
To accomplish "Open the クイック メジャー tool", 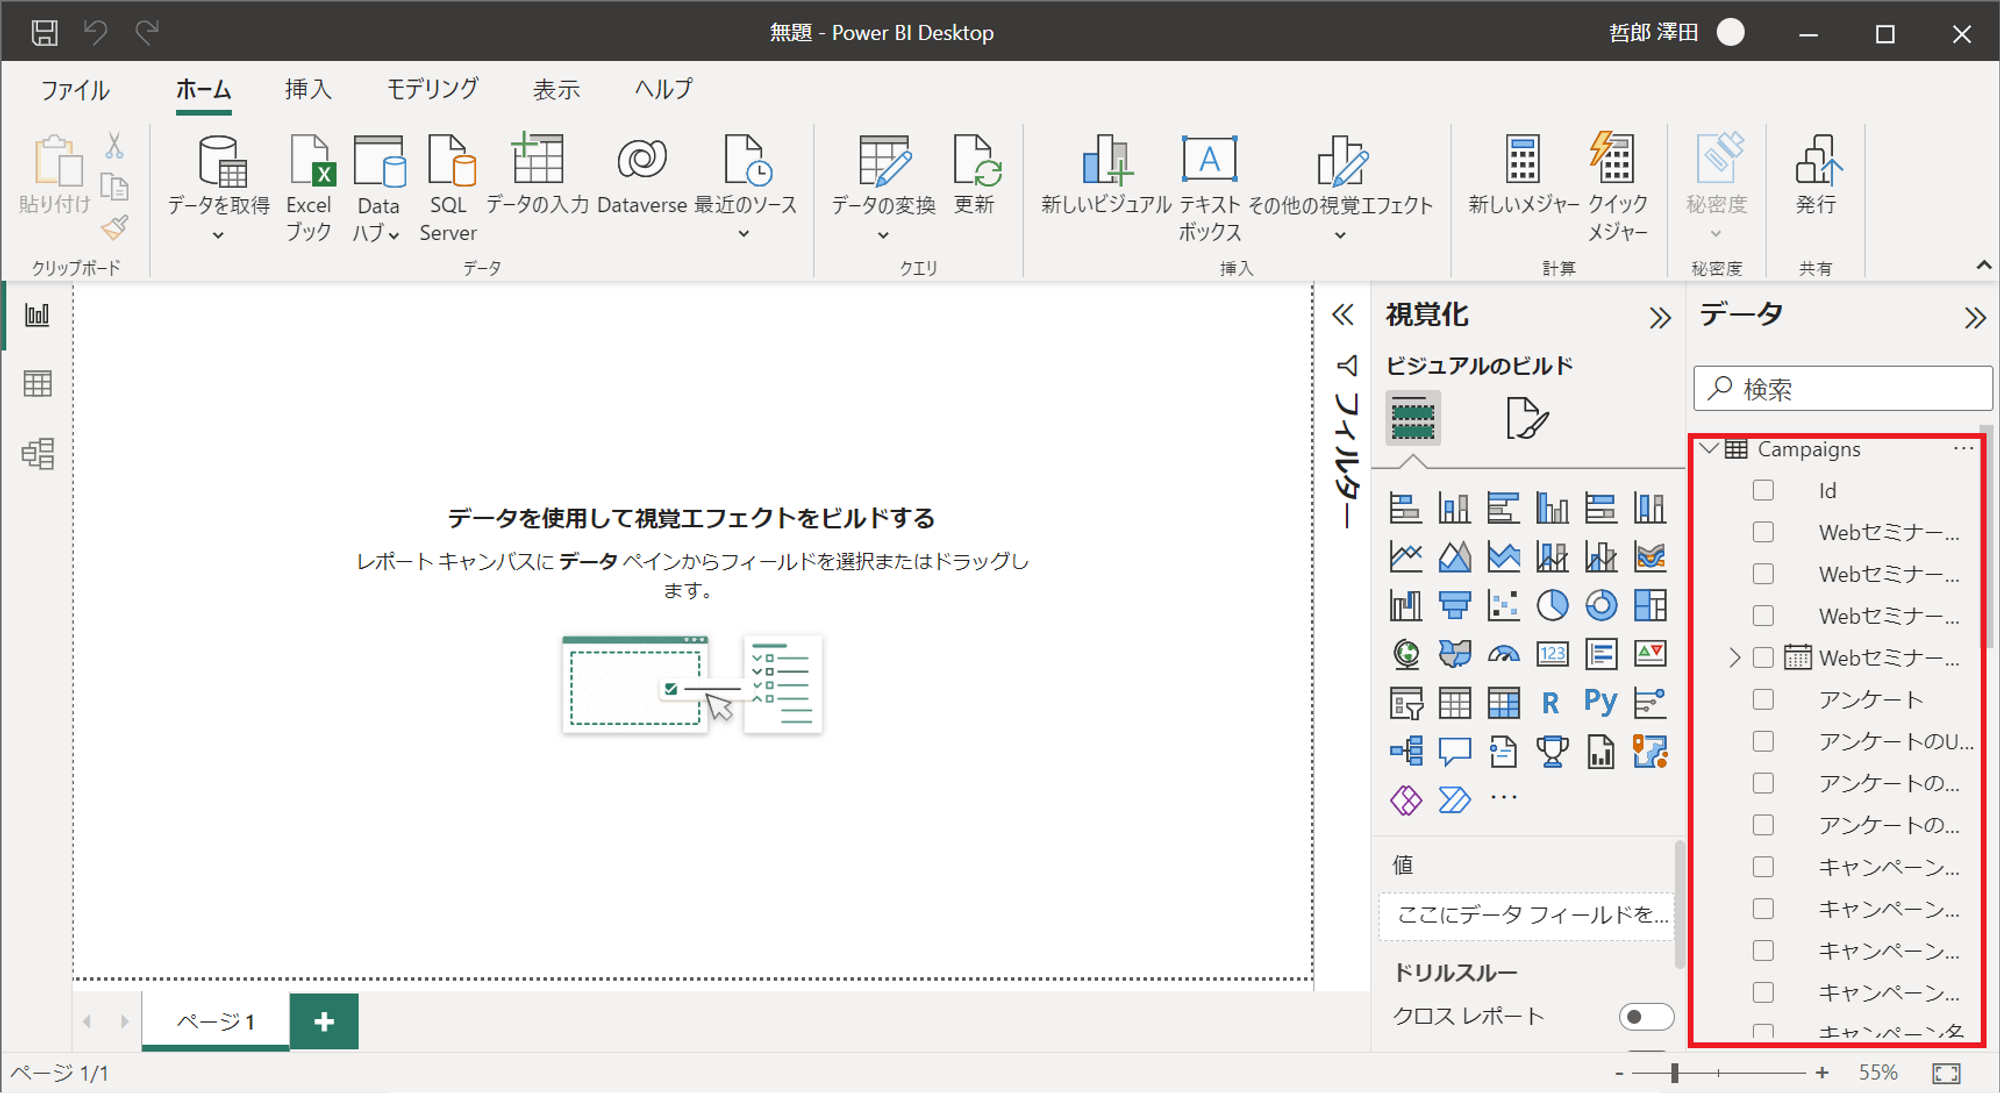I will pyautogui.click(x=1614, y=158).
